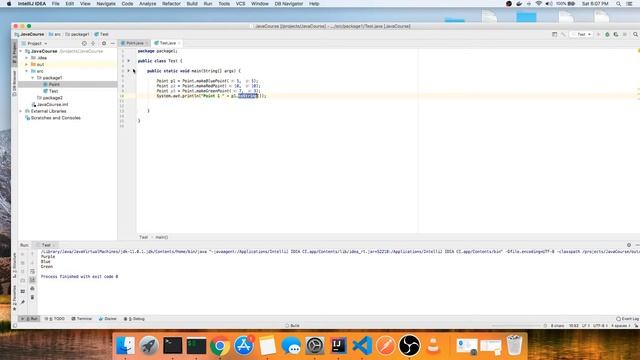Screen dimensions: 640x360
Task: Open the Event Log
Action: click(627, 319)
